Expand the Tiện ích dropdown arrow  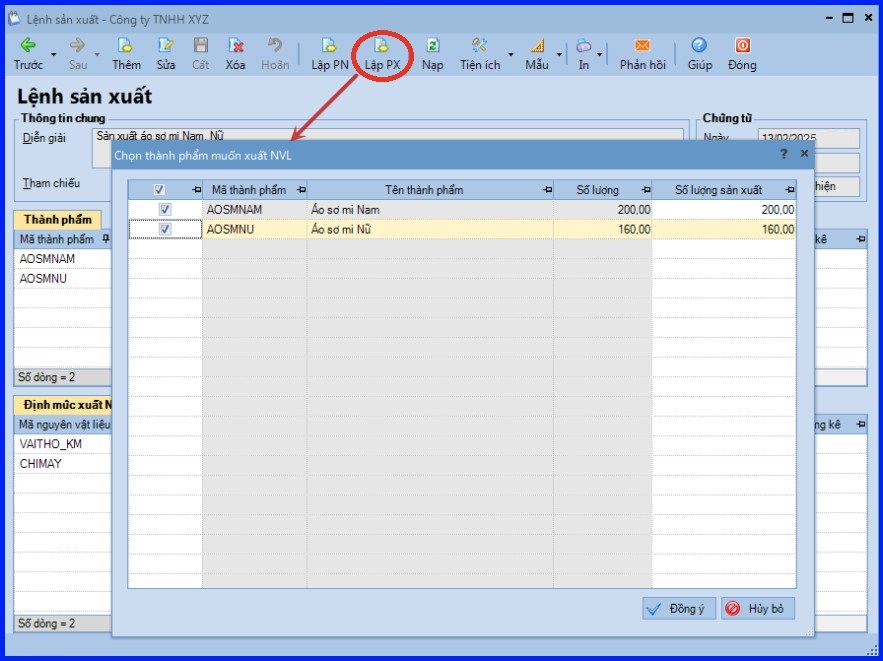pyautogui.click(x=511, y=54)
